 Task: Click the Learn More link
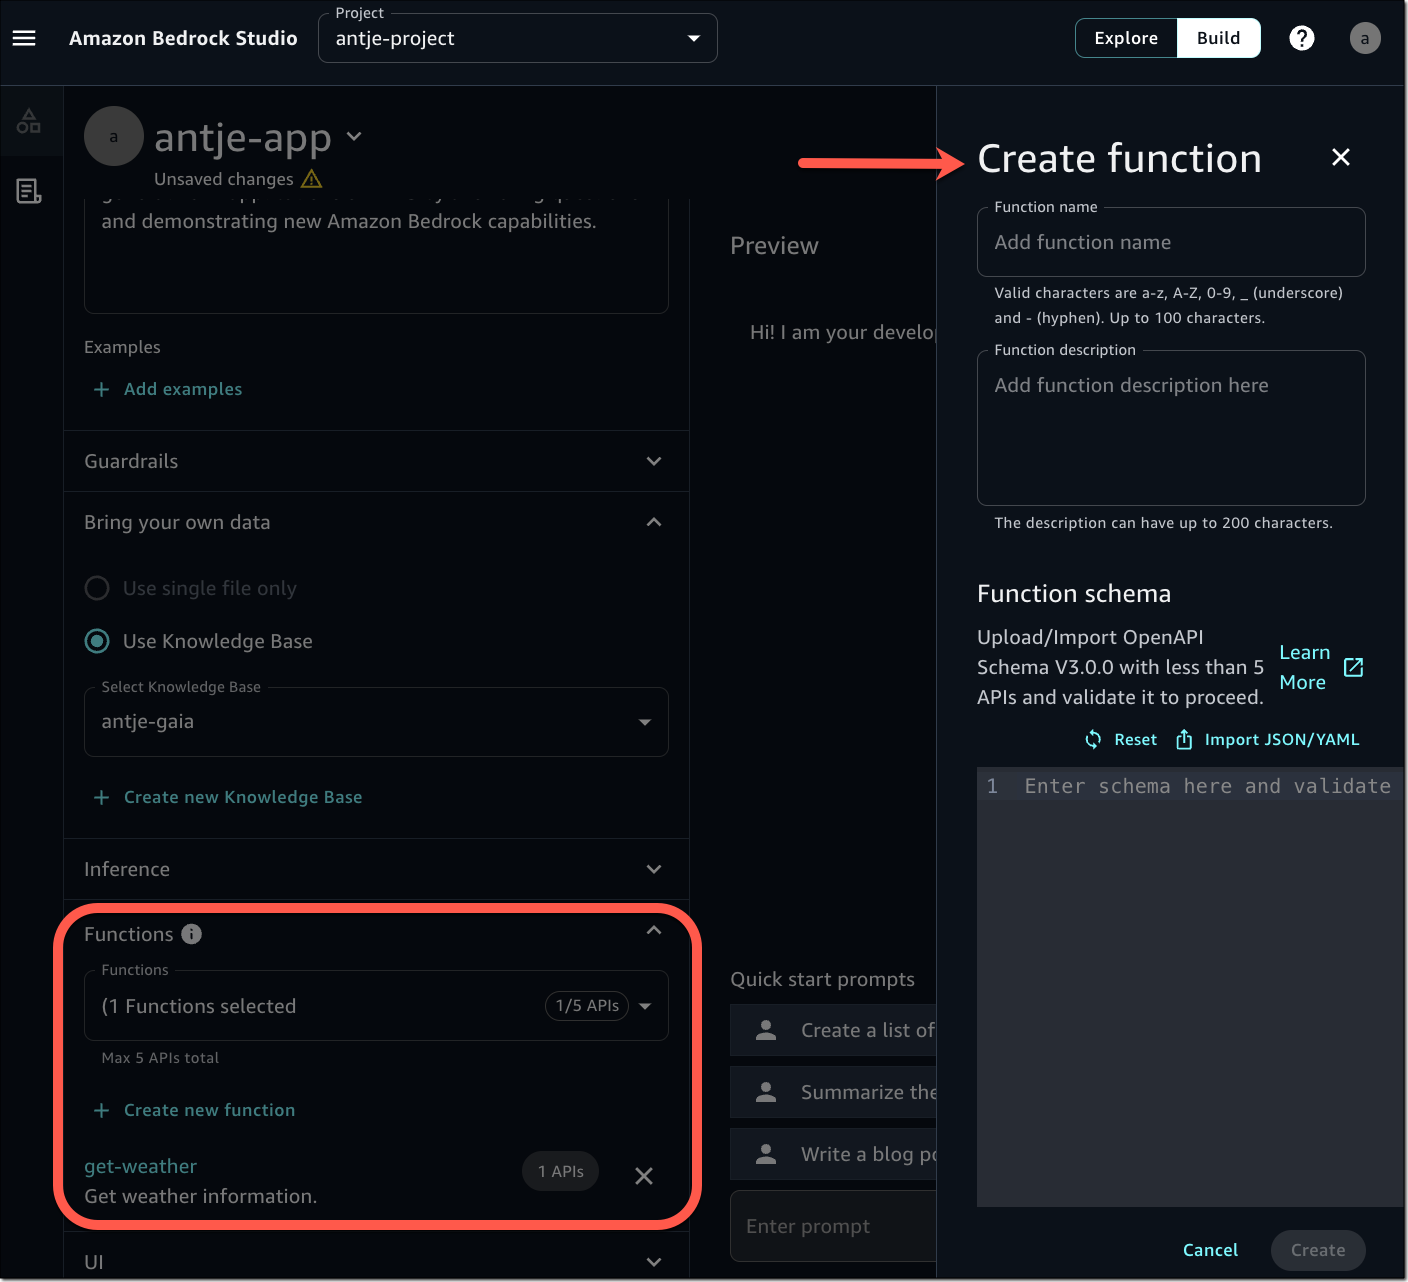pos(1304,667)
